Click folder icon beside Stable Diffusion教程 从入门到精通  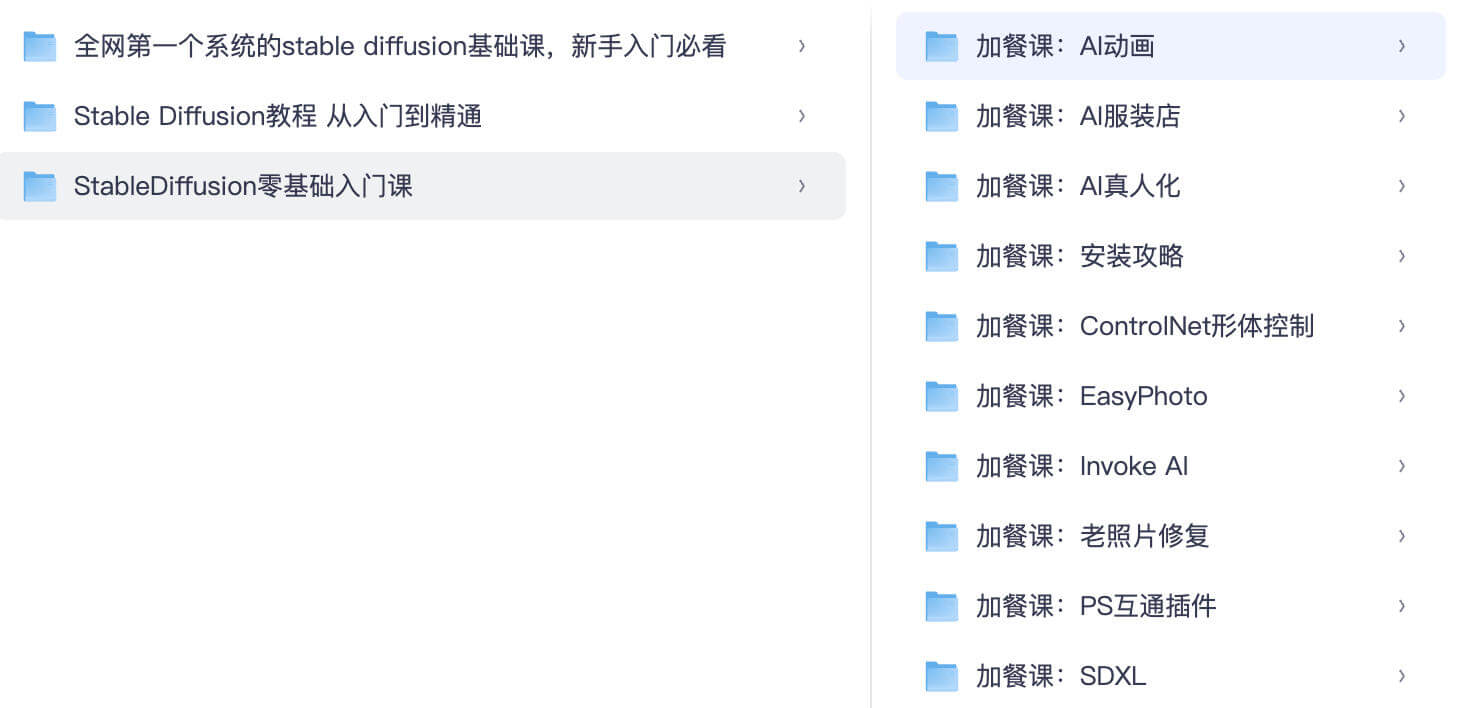[40, 116]
